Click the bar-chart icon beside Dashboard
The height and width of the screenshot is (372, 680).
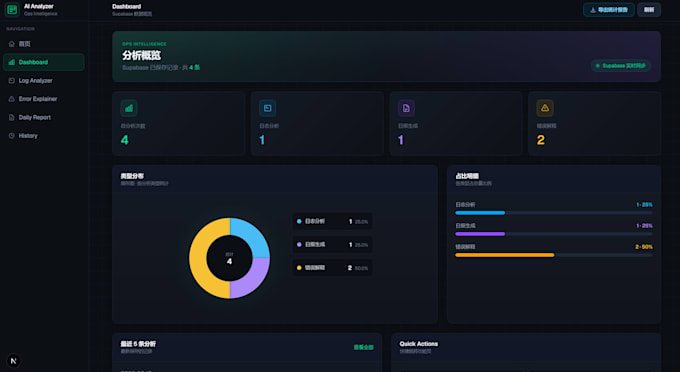(x=12, y=62)
